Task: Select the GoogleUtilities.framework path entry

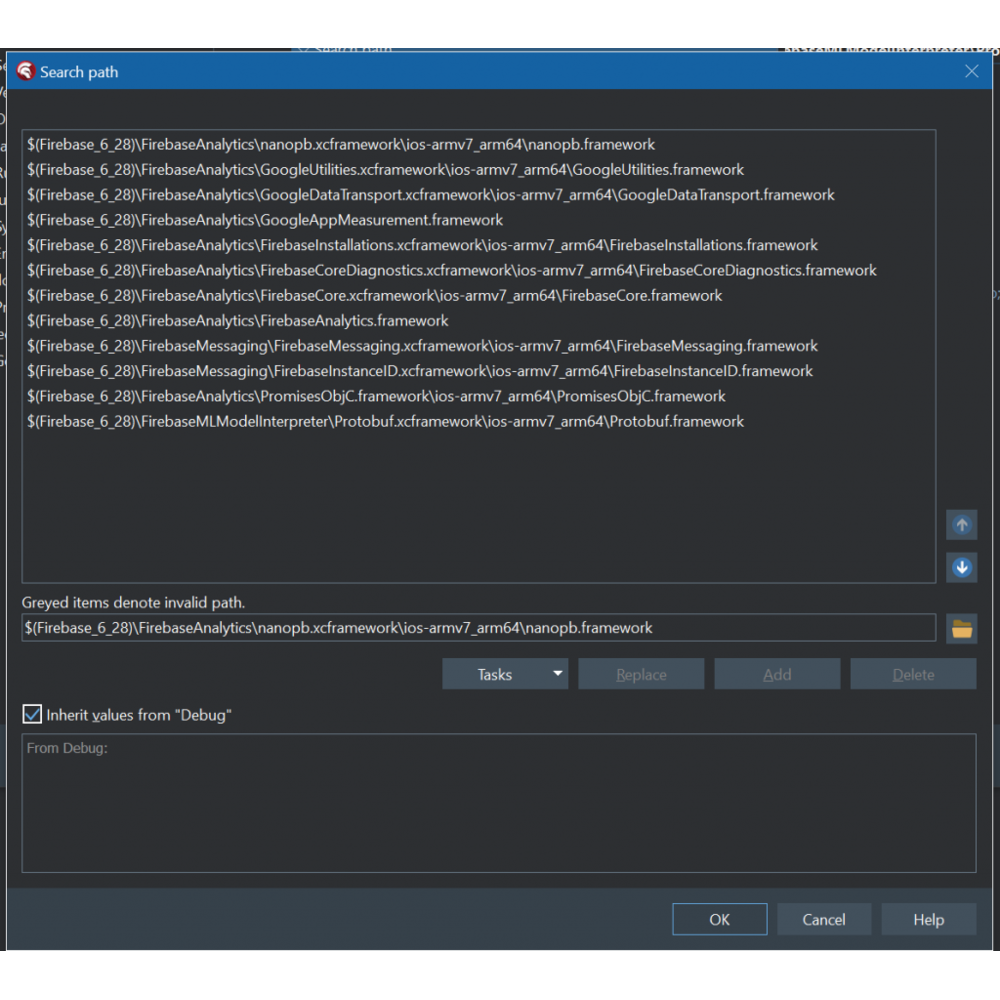Action: point(385,170)
